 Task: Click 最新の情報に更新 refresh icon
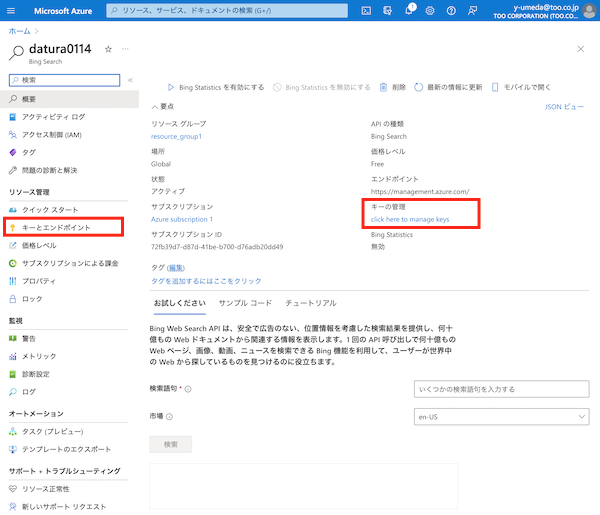click(418, 87)
